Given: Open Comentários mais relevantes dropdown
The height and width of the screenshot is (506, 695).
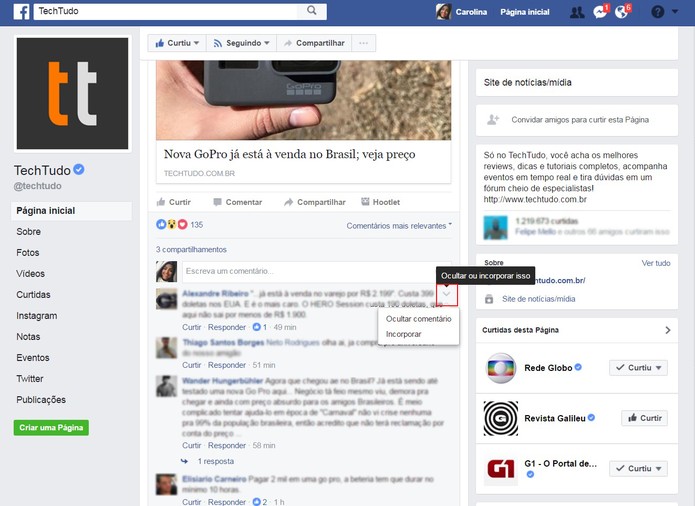Looking at the screenshot, I should click(x=399, y=226).
